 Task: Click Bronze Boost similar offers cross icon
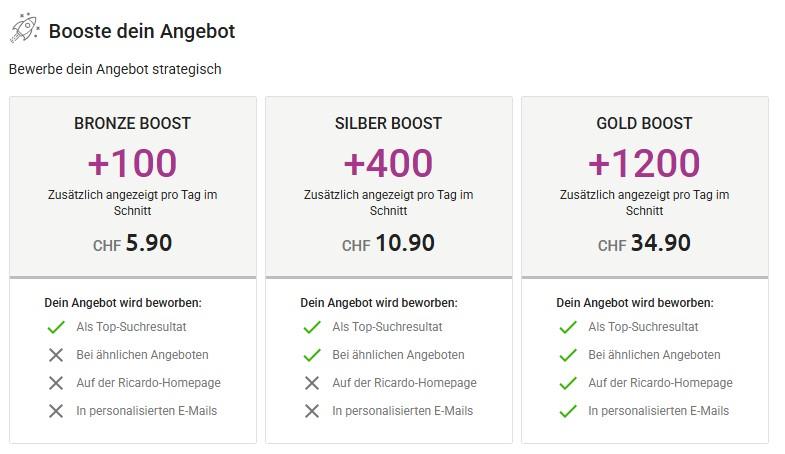click(x=55, y=355)
